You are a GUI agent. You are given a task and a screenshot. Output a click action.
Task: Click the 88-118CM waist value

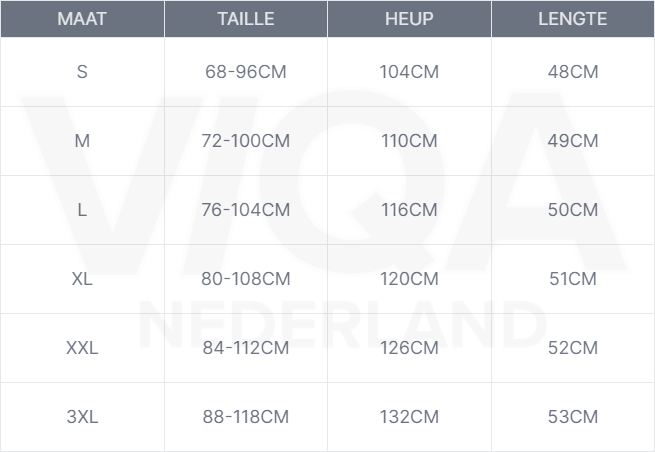pos(245,417)
